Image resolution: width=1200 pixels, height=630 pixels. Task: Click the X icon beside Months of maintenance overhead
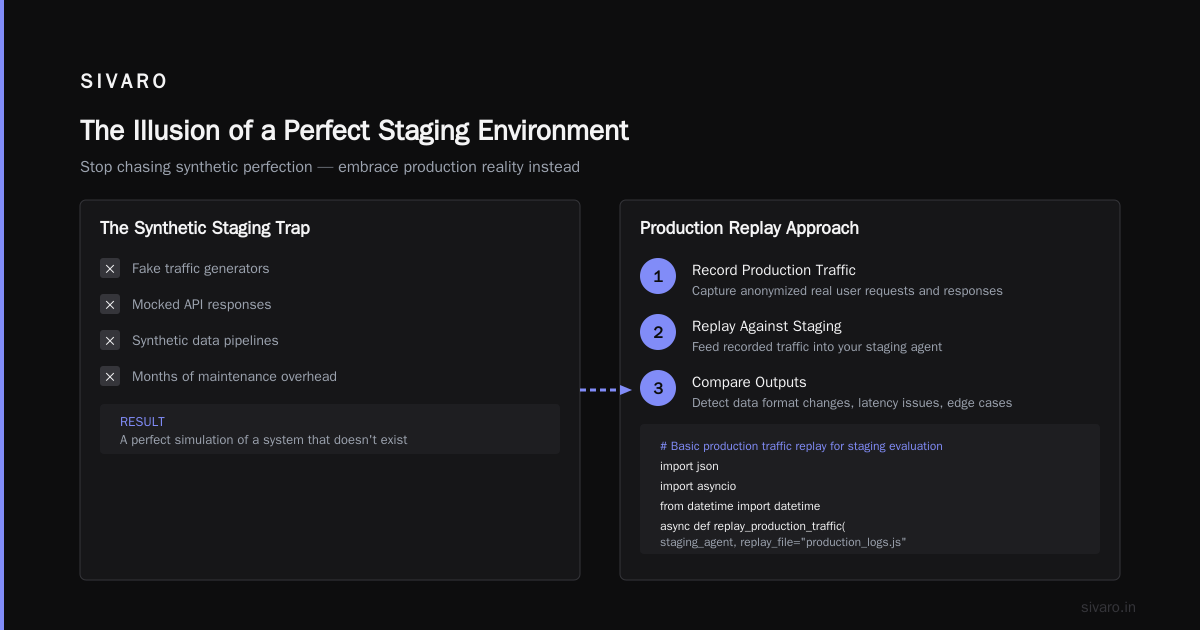(110, 376)
